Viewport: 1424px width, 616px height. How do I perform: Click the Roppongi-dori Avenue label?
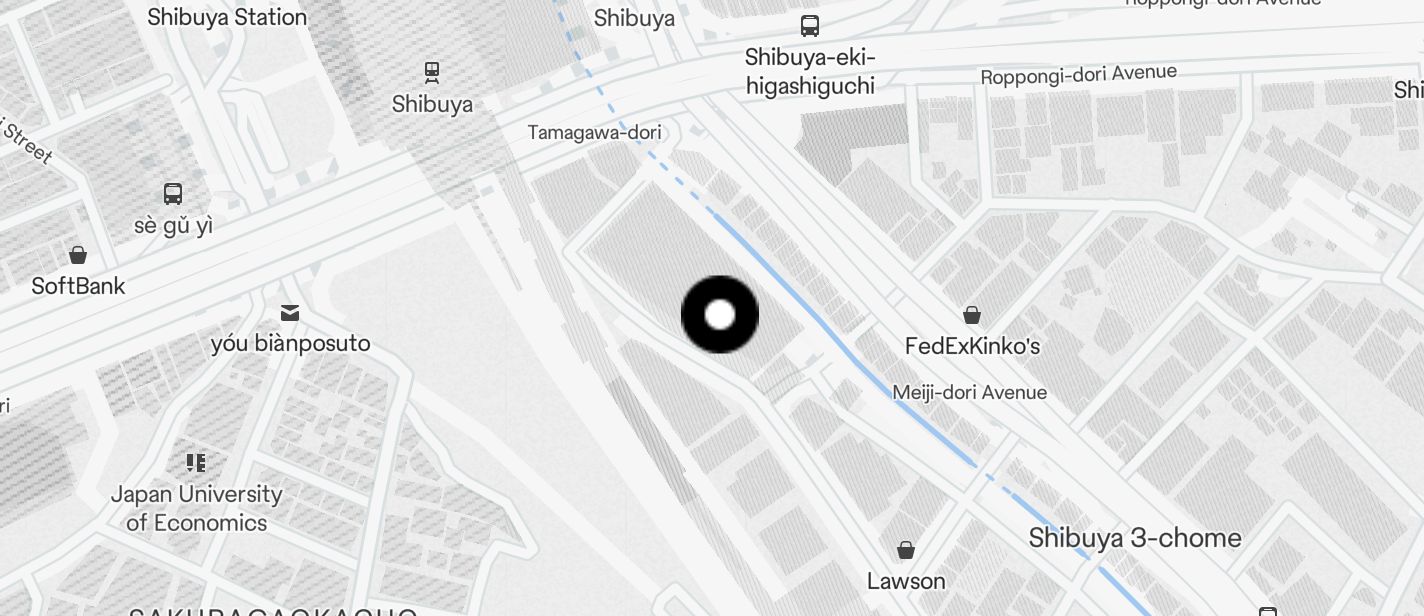tap(1079, 75)
